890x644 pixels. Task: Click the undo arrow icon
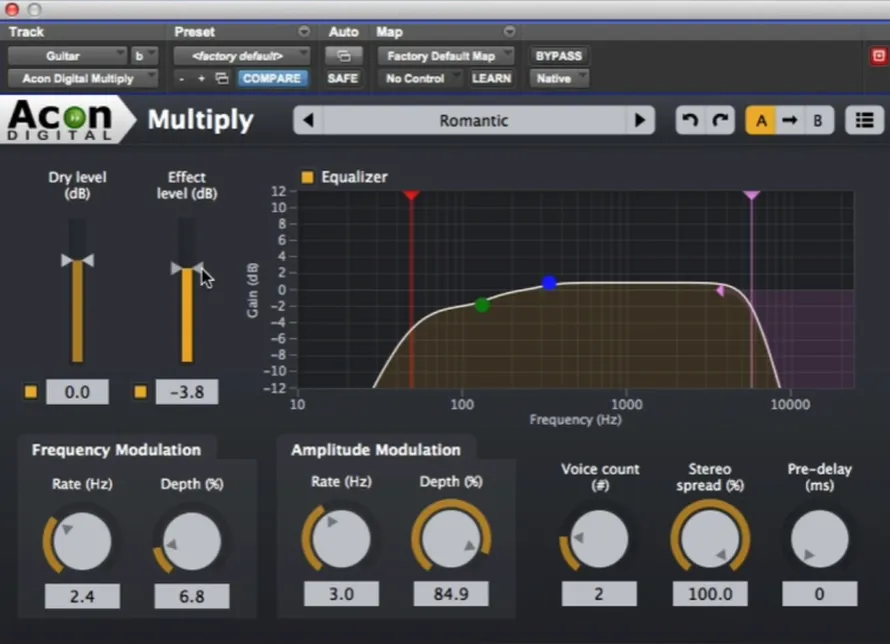tap(690, 120)
